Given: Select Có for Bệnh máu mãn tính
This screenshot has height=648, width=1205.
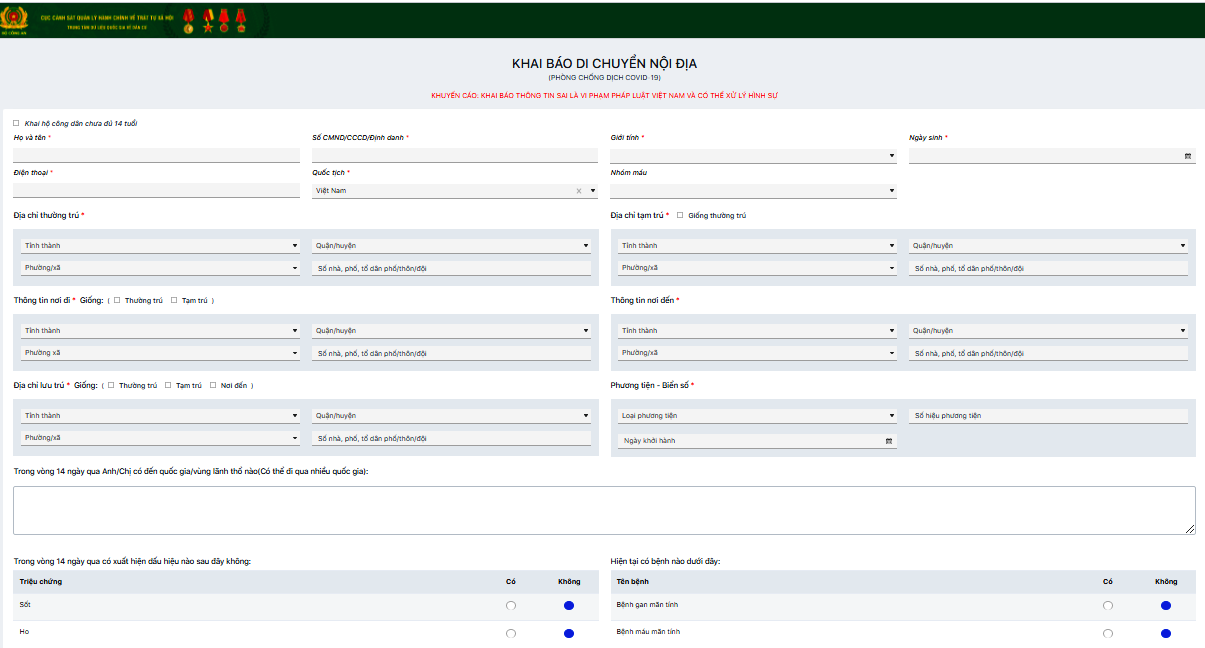Looking at the screenshot, I should click(x=1107, y=634).
